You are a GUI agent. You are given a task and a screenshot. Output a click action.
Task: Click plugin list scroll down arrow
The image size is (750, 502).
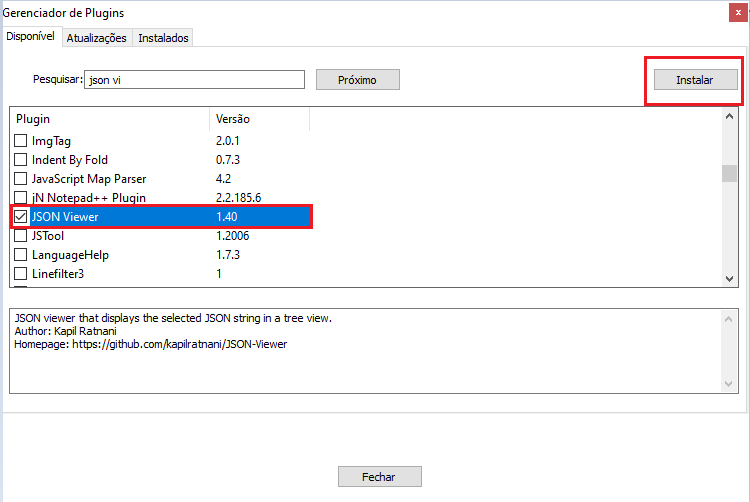click(x=729, y=279)
